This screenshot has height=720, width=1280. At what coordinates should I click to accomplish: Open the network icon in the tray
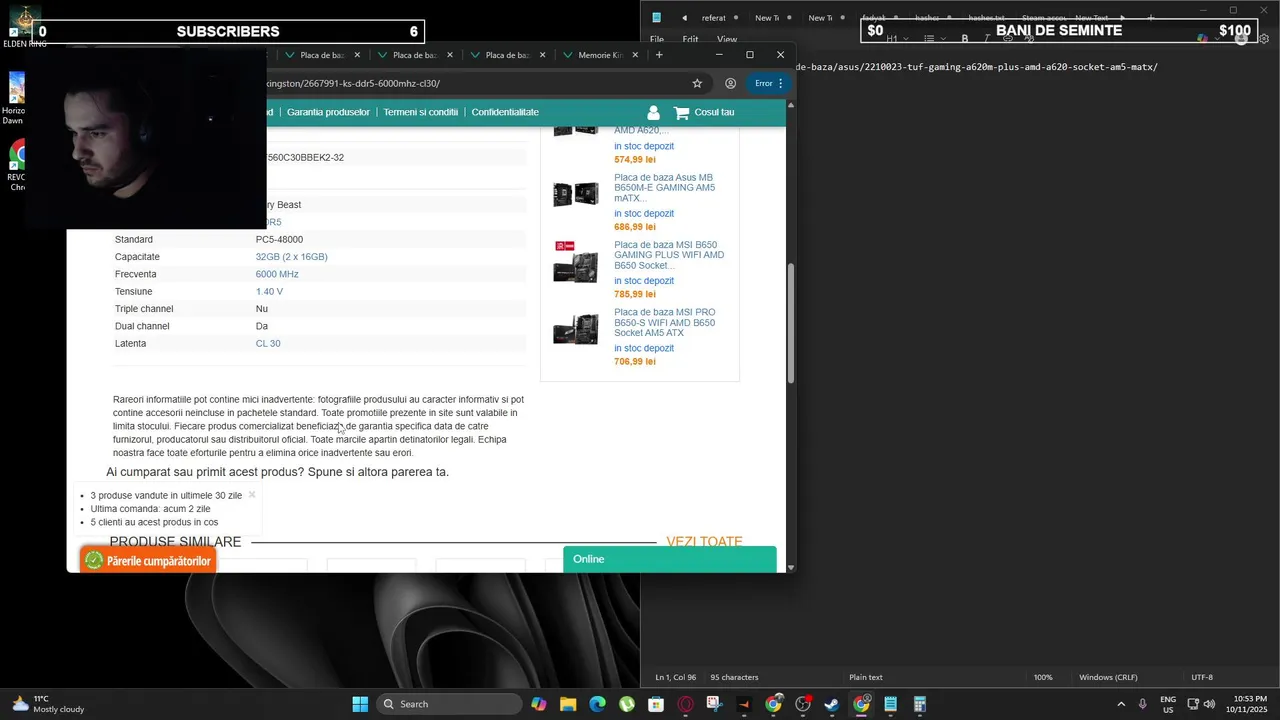(1192, 704)
